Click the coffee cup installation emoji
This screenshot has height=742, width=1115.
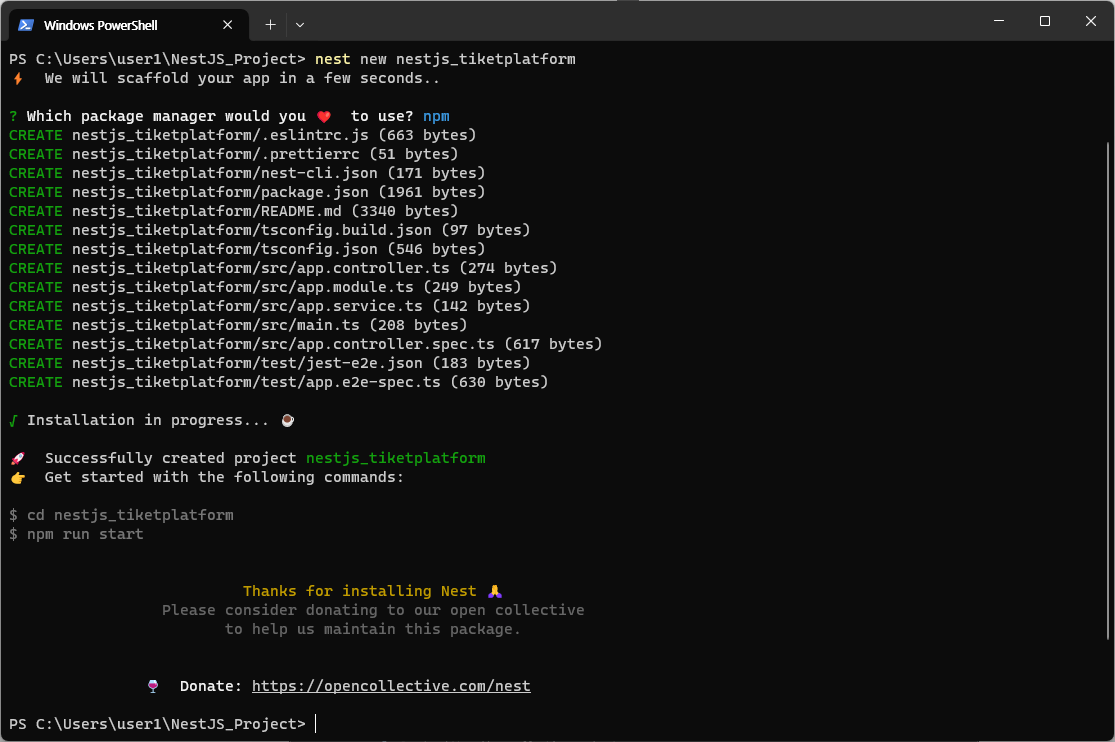288,420
